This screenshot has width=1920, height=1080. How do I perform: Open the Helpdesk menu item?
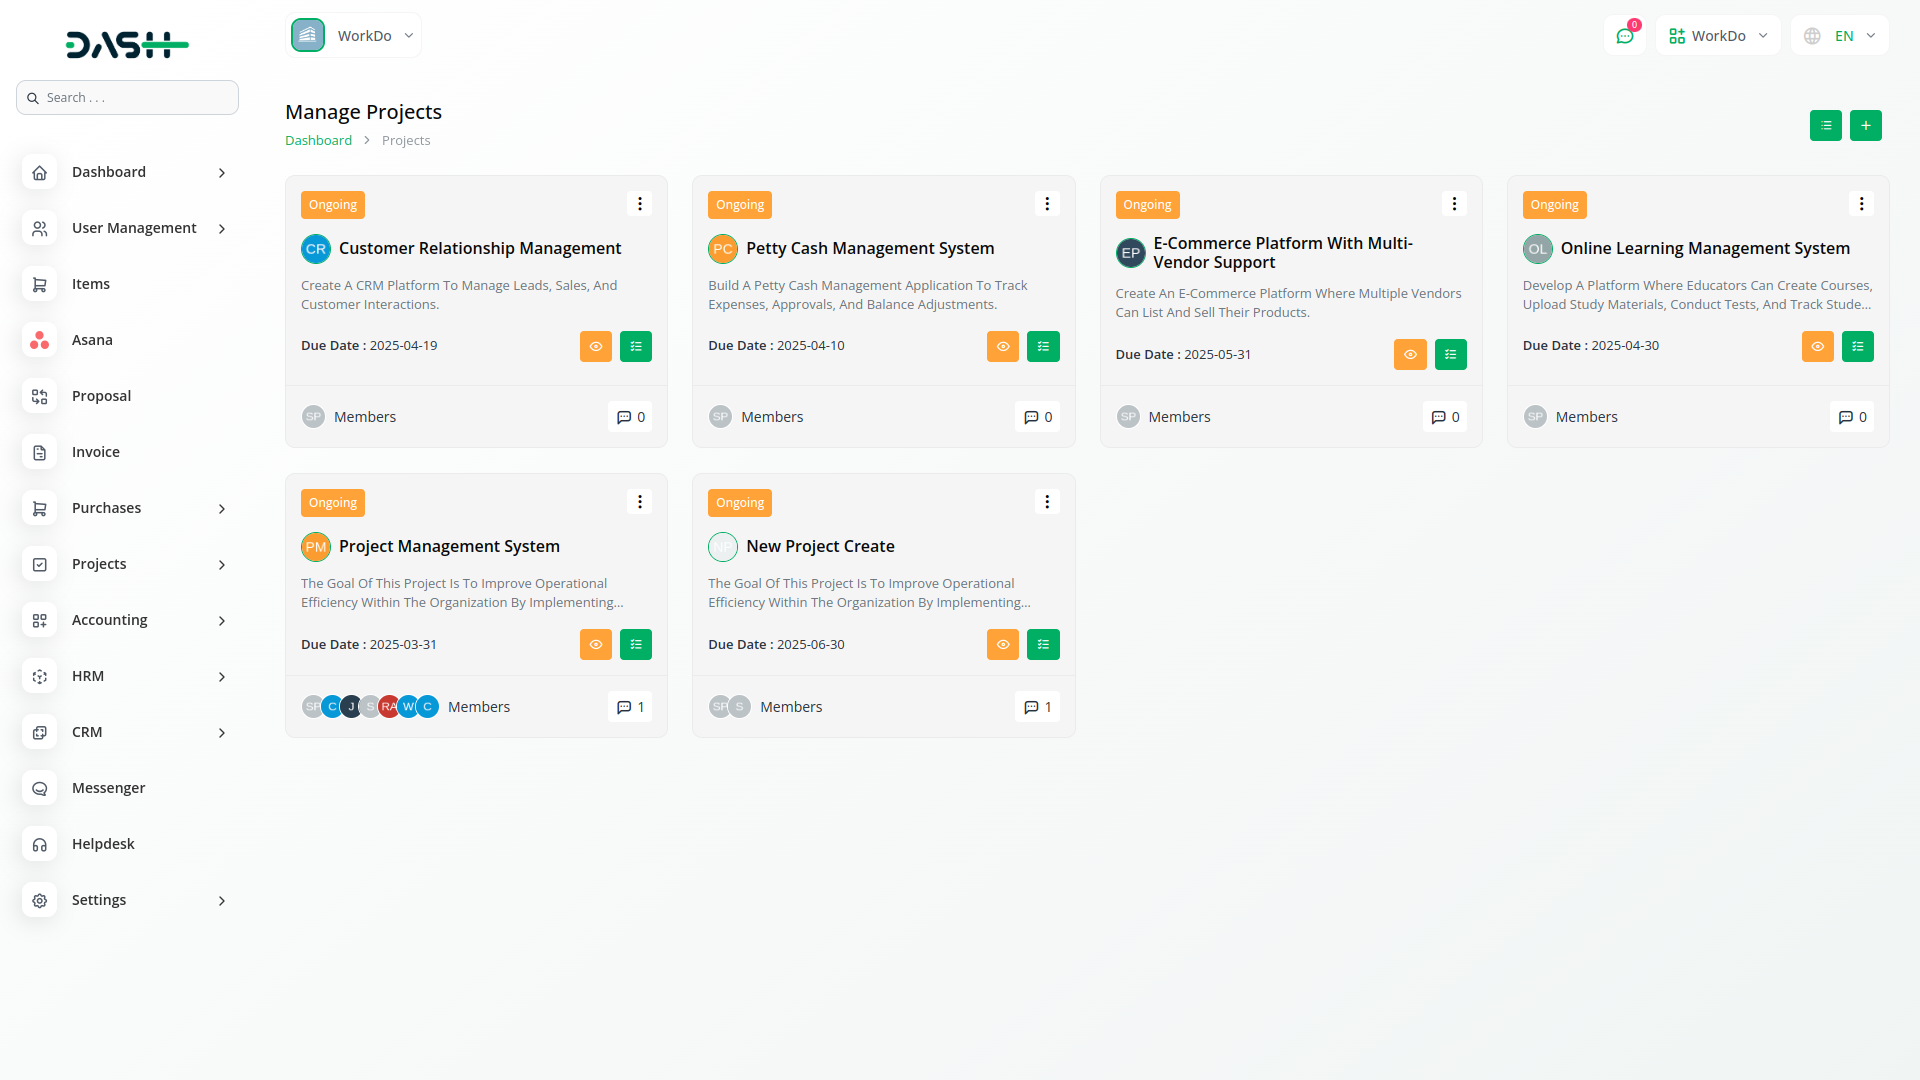103,844
